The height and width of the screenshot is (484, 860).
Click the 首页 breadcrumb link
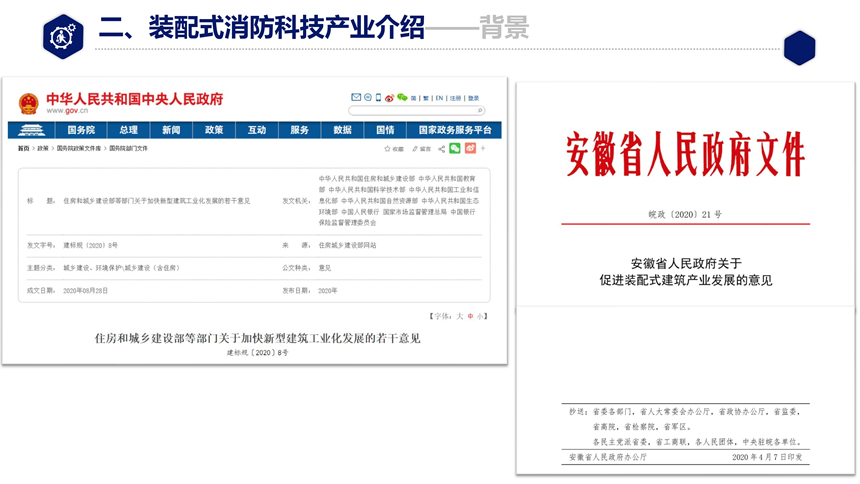[x=23, y=148]
